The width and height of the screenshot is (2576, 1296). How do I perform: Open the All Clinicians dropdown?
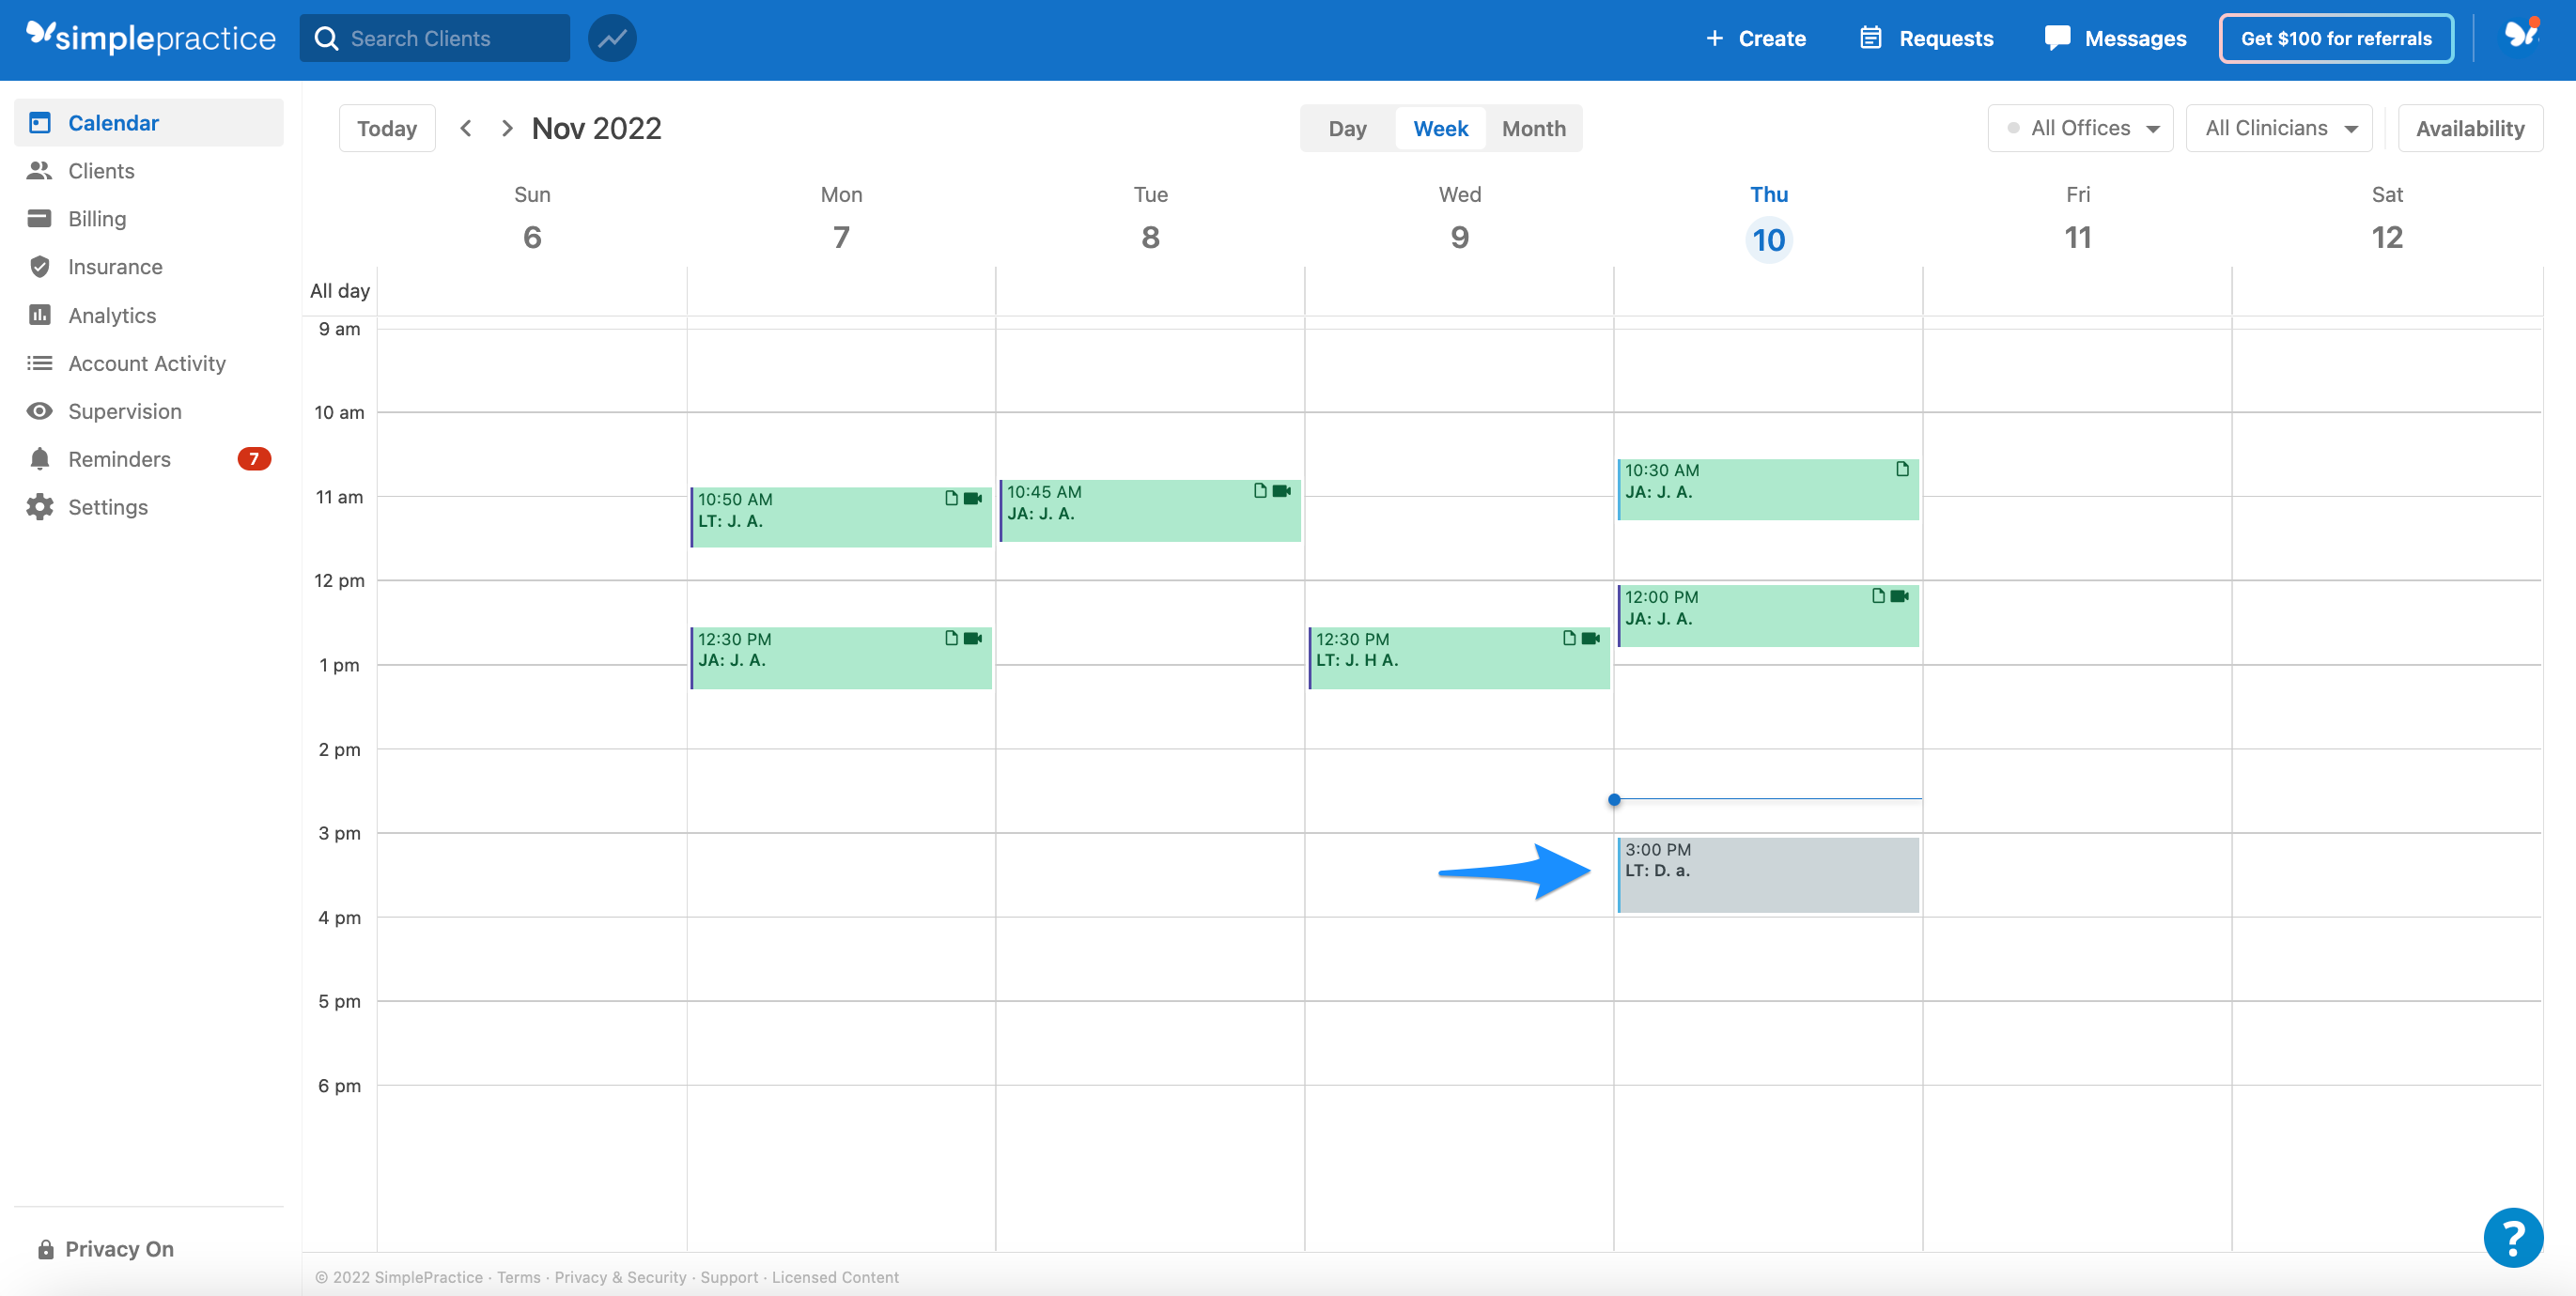tap(2278, 128)
